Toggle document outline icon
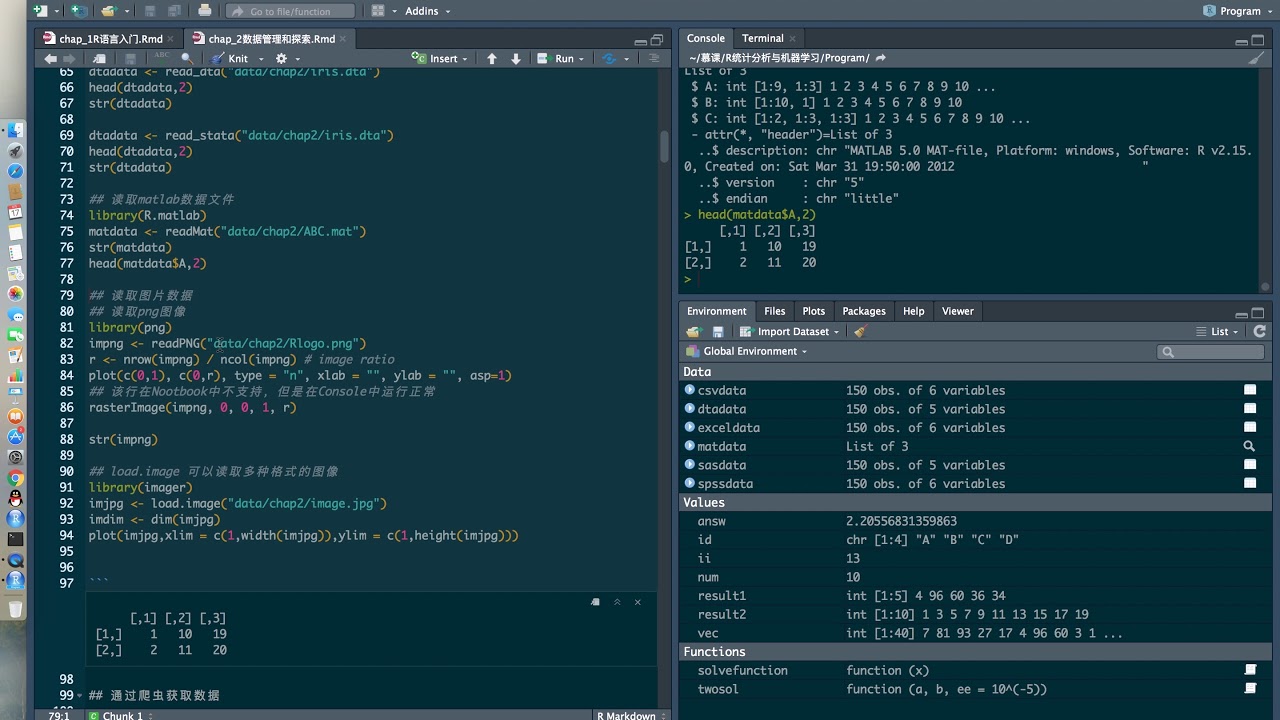 tap(653, 59)
